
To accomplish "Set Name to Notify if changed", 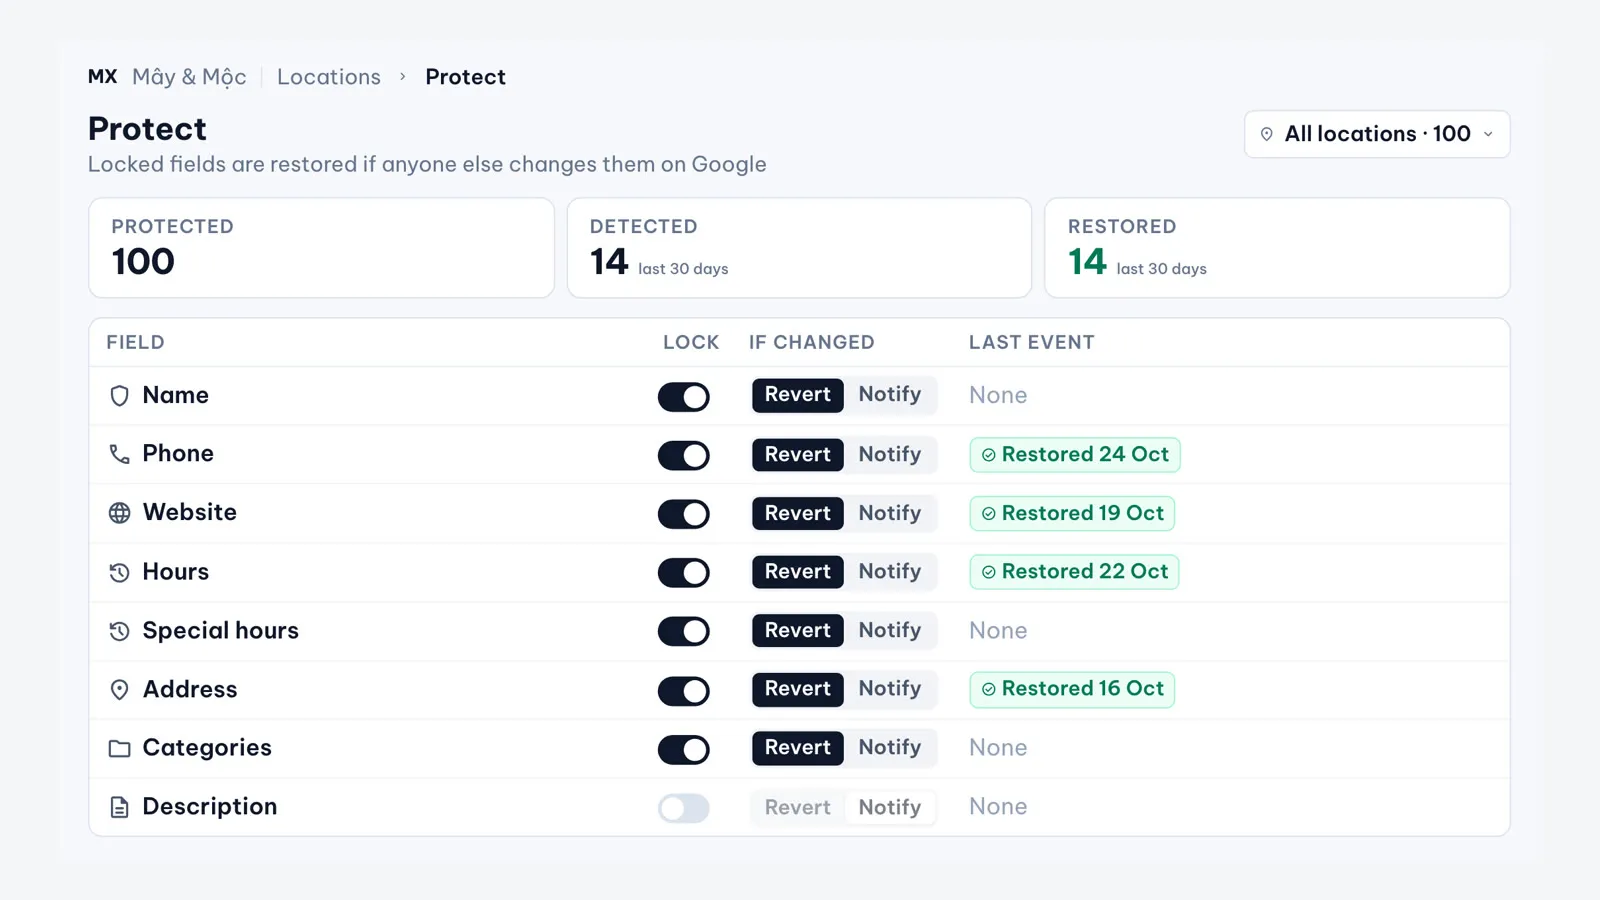I will coord(890,395).
